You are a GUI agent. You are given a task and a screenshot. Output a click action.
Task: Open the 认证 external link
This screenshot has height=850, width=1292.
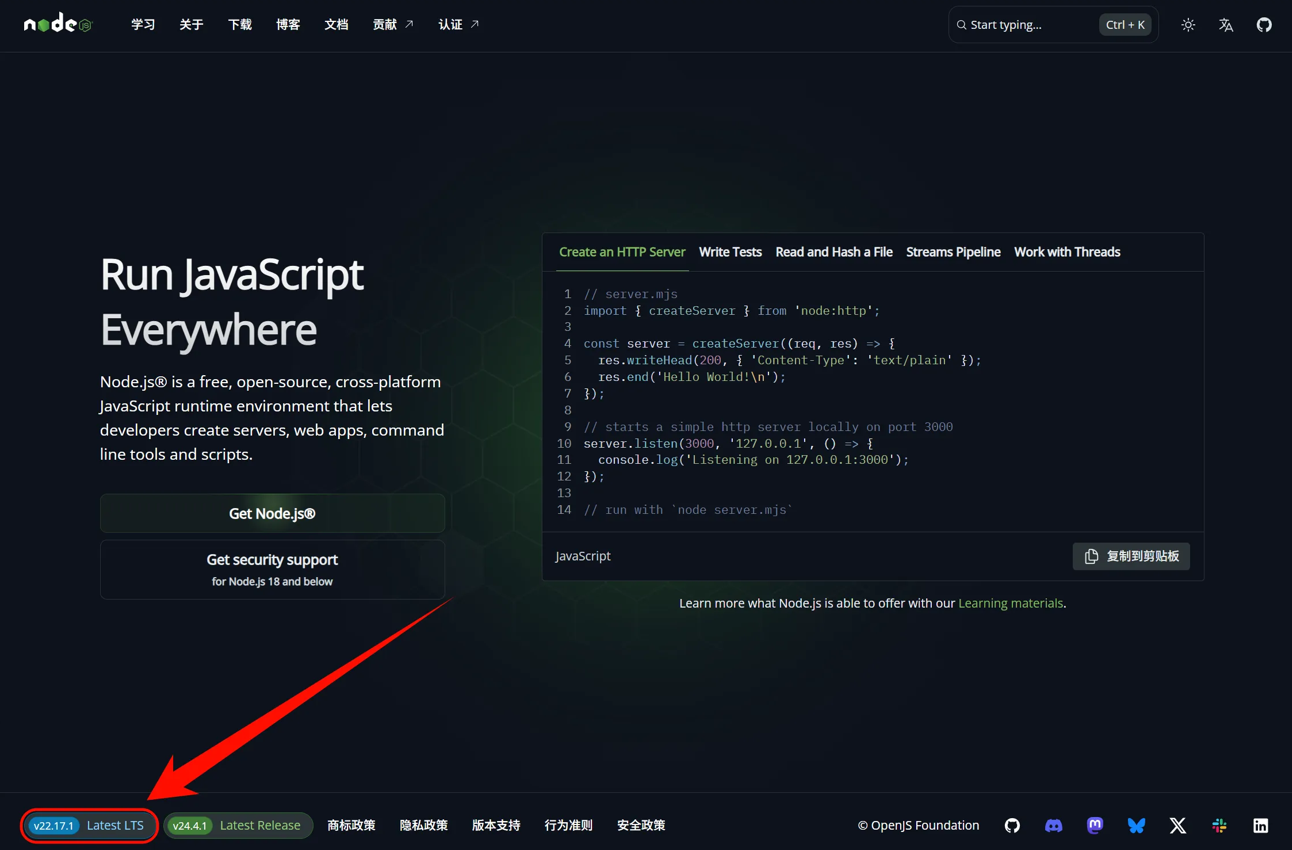[459, 25]
